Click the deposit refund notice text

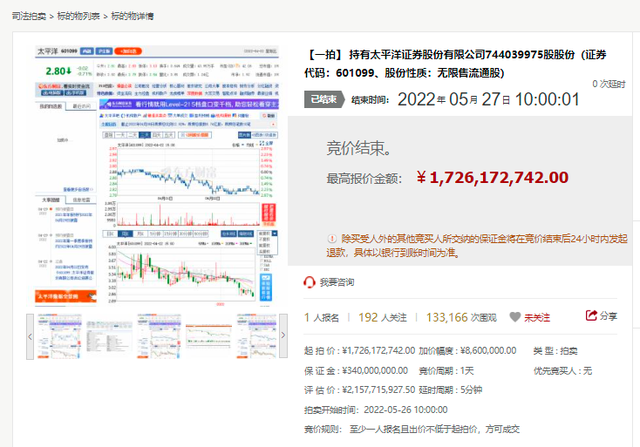click(477, 245)
